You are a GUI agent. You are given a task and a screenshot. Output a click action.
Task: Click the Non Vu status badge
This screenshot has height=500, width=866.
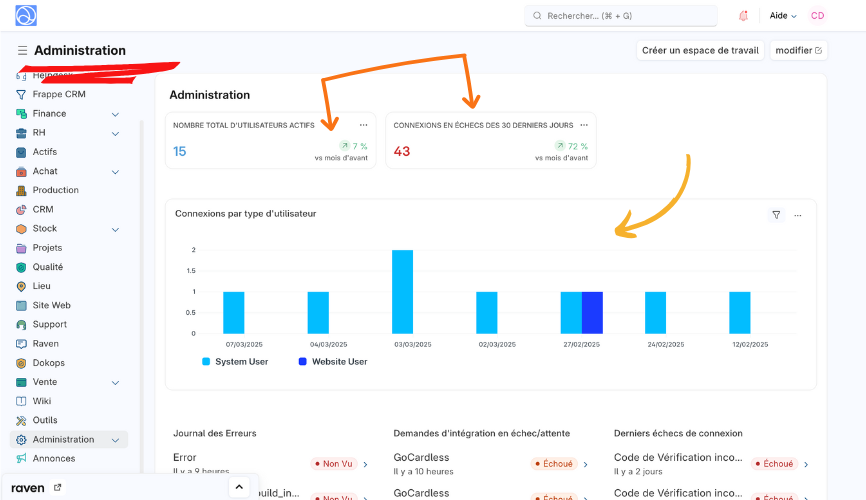click(x=334, y=464)
